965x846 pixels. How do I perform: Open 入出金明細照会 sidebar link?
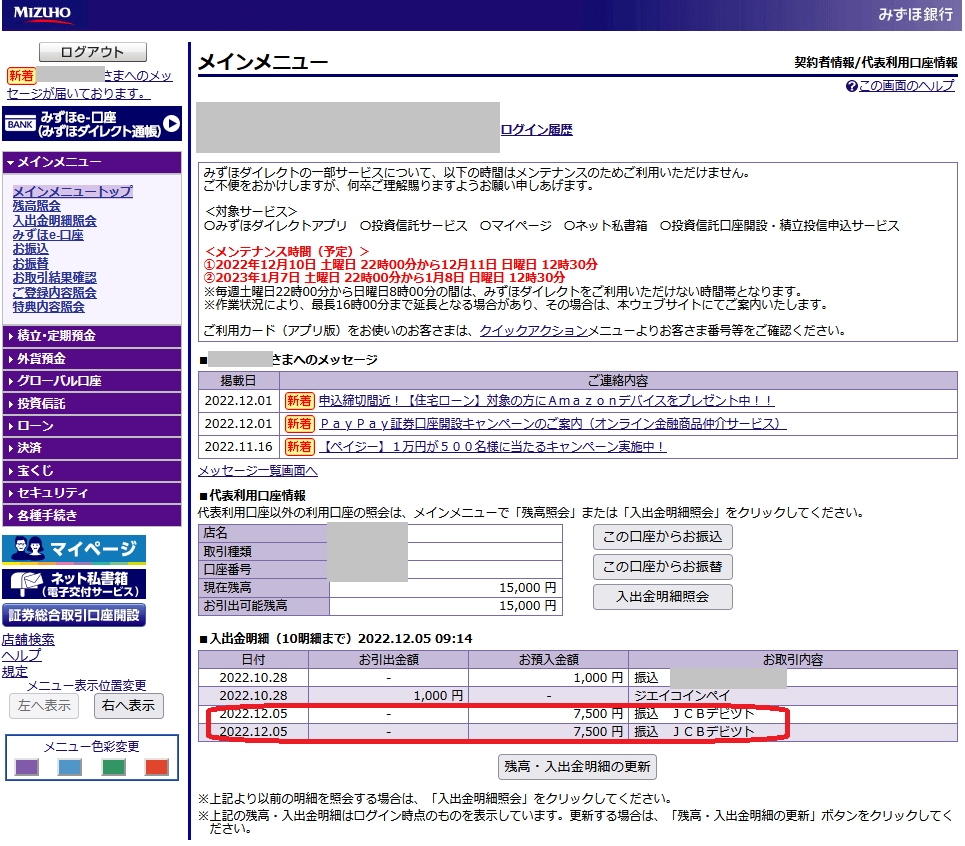(55, 220)
